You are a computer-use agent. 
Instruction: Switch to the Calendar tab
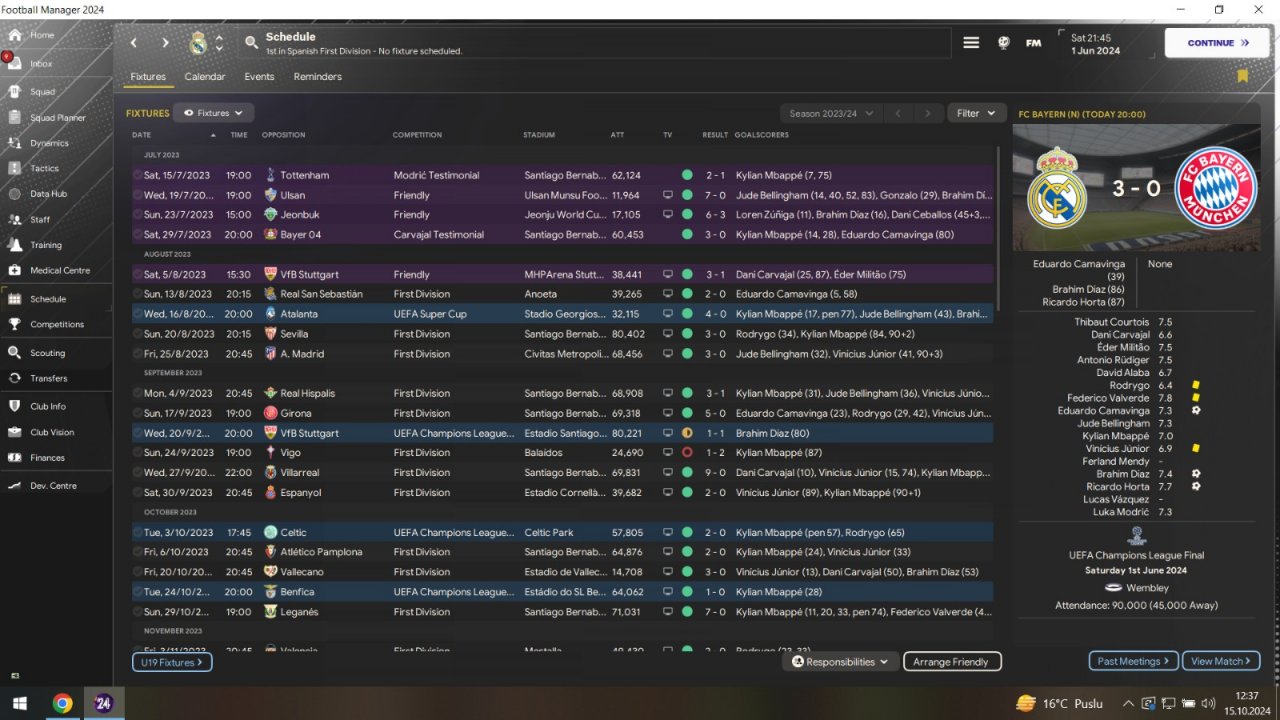205,77
